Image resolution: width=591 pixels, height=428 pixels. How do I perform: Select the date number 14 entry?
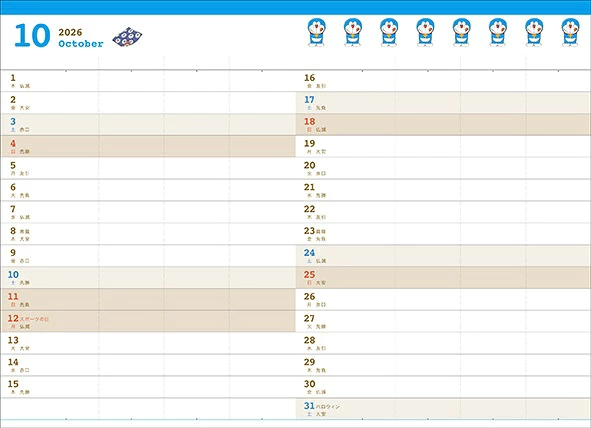pos(13,362)
